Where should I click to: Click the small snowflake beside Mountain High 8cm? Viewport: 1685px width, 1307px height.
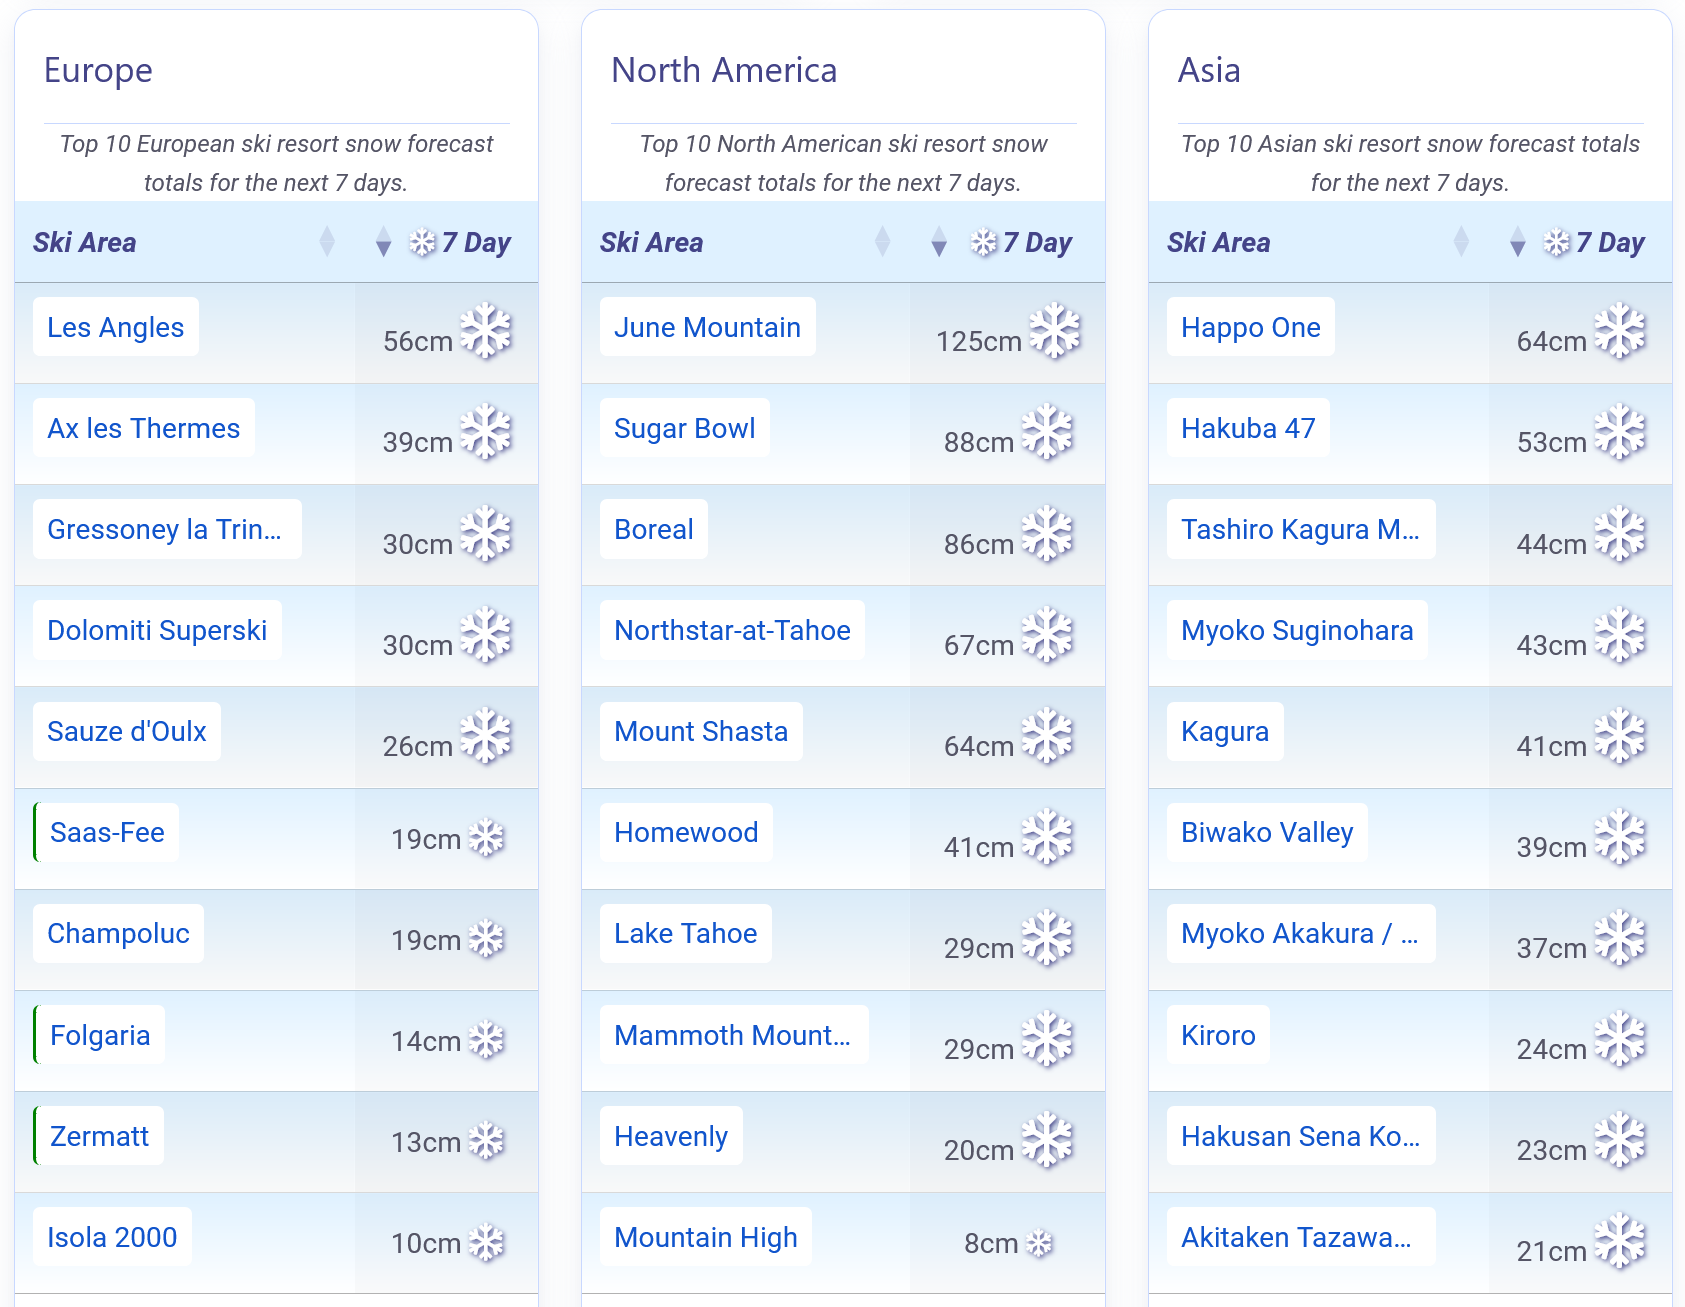[x=1040, y=1243]
